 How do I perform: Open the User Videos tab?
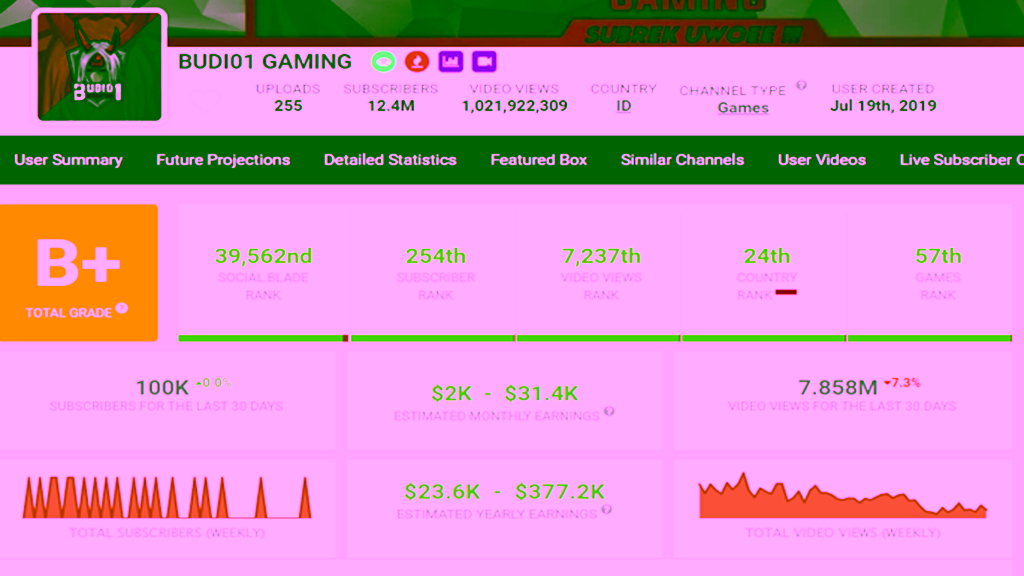pyautogui.click(x=820, y=160)
